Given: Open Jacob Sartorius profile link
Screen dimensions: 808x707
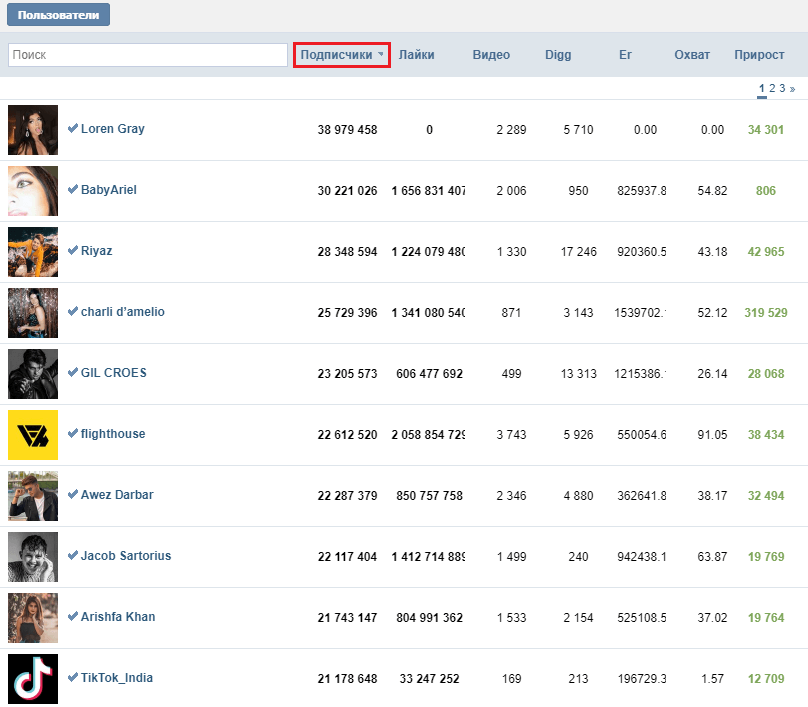Looking at the screenshot, I should click(126, 556).
